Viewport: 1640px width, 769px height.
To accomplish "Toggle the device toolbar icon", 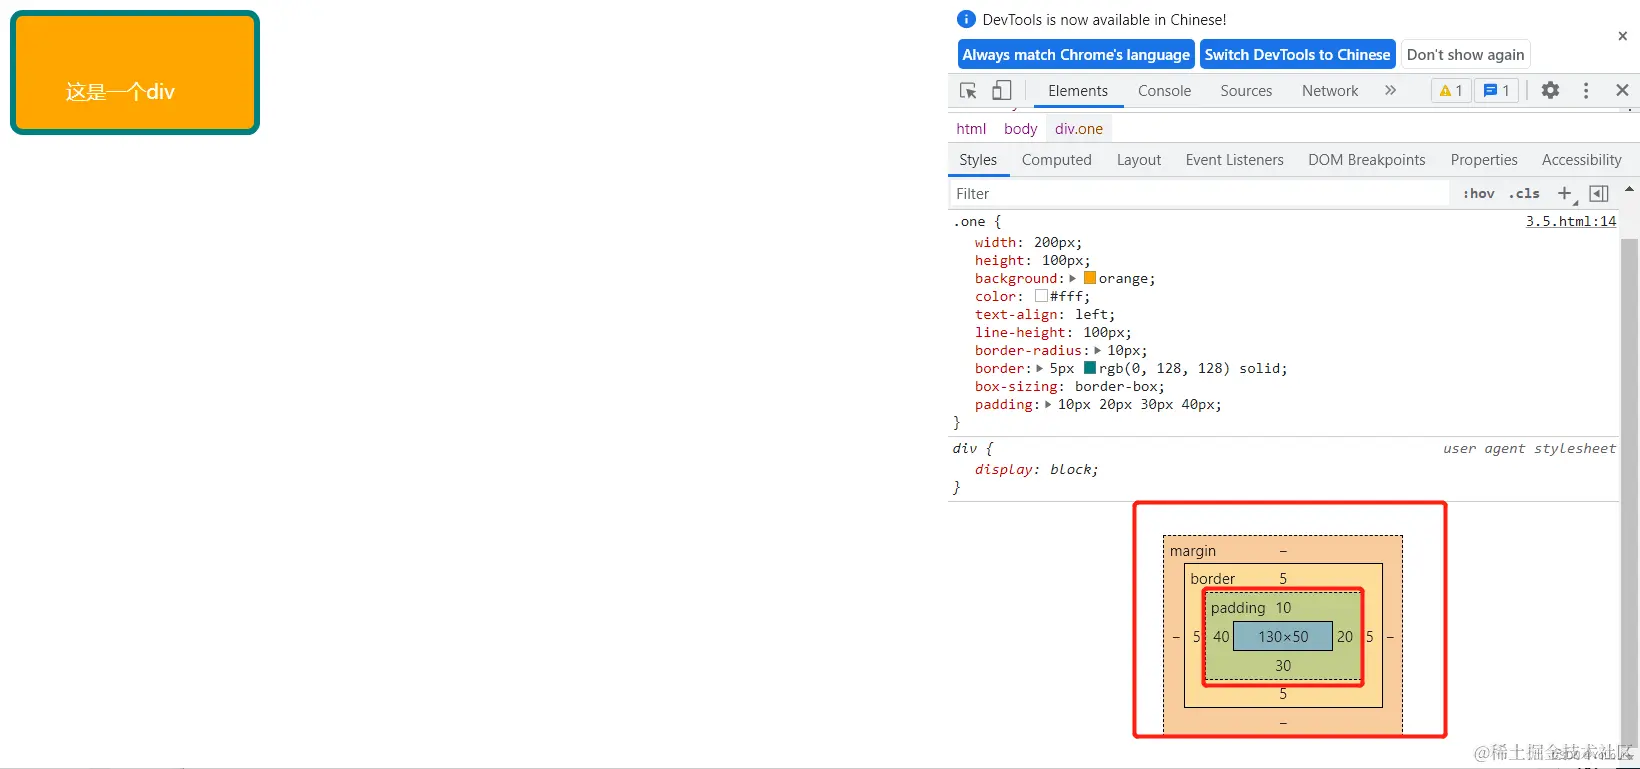I will pyautogui.click(x=1001, y=91).
